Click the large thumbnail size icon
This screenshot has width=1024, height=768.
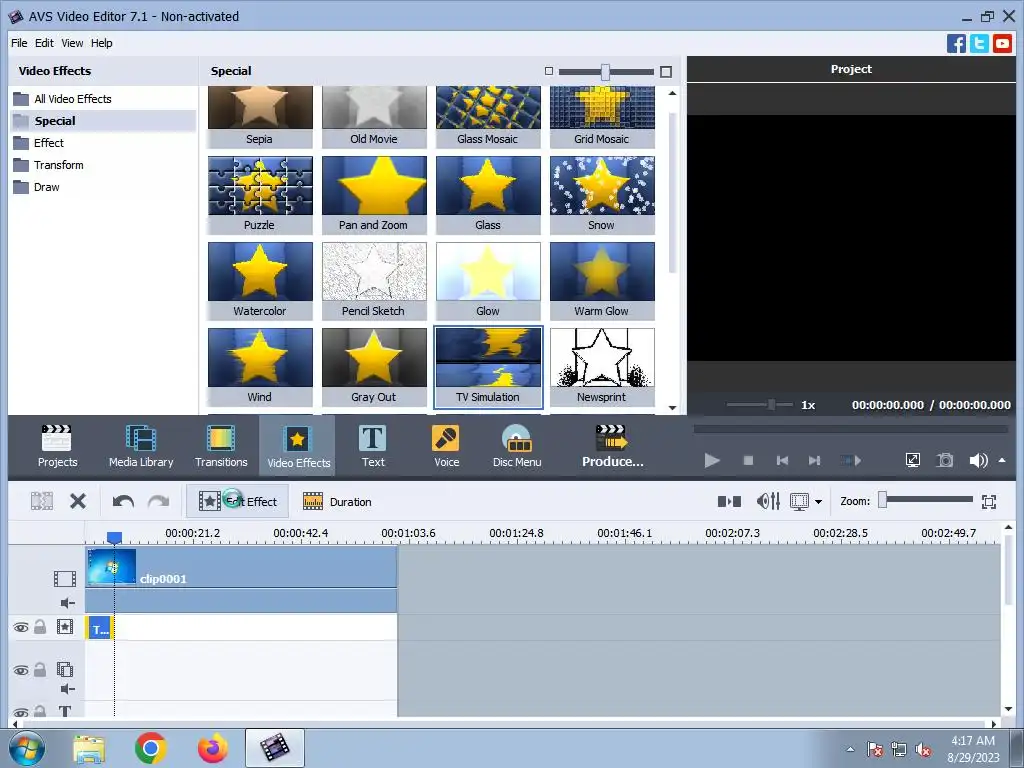pos(665,72)
